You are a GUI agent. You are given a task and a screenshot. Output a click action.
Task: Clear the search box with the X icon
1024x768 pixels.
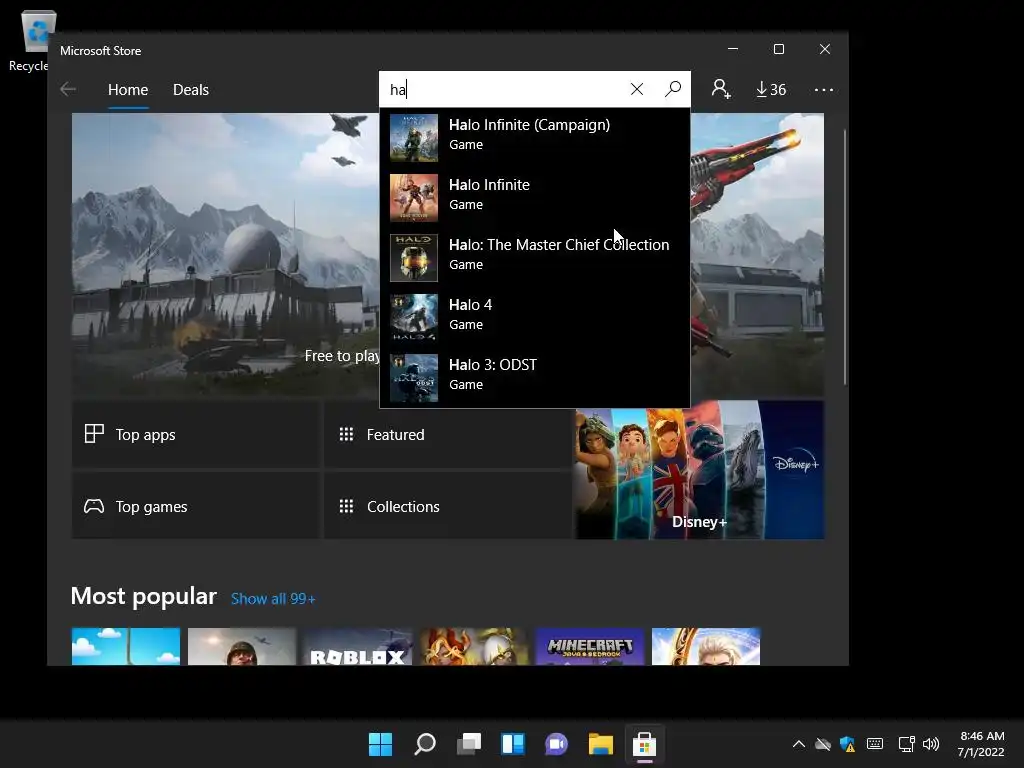pos(637,89)
